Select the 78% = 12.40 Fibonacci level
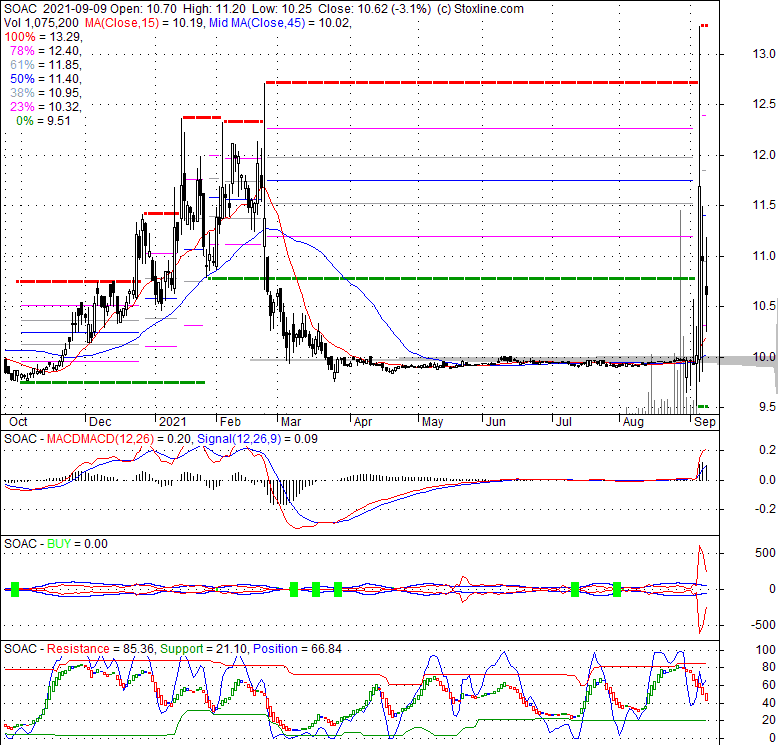 pyautogui.click(x=45, y=51)
